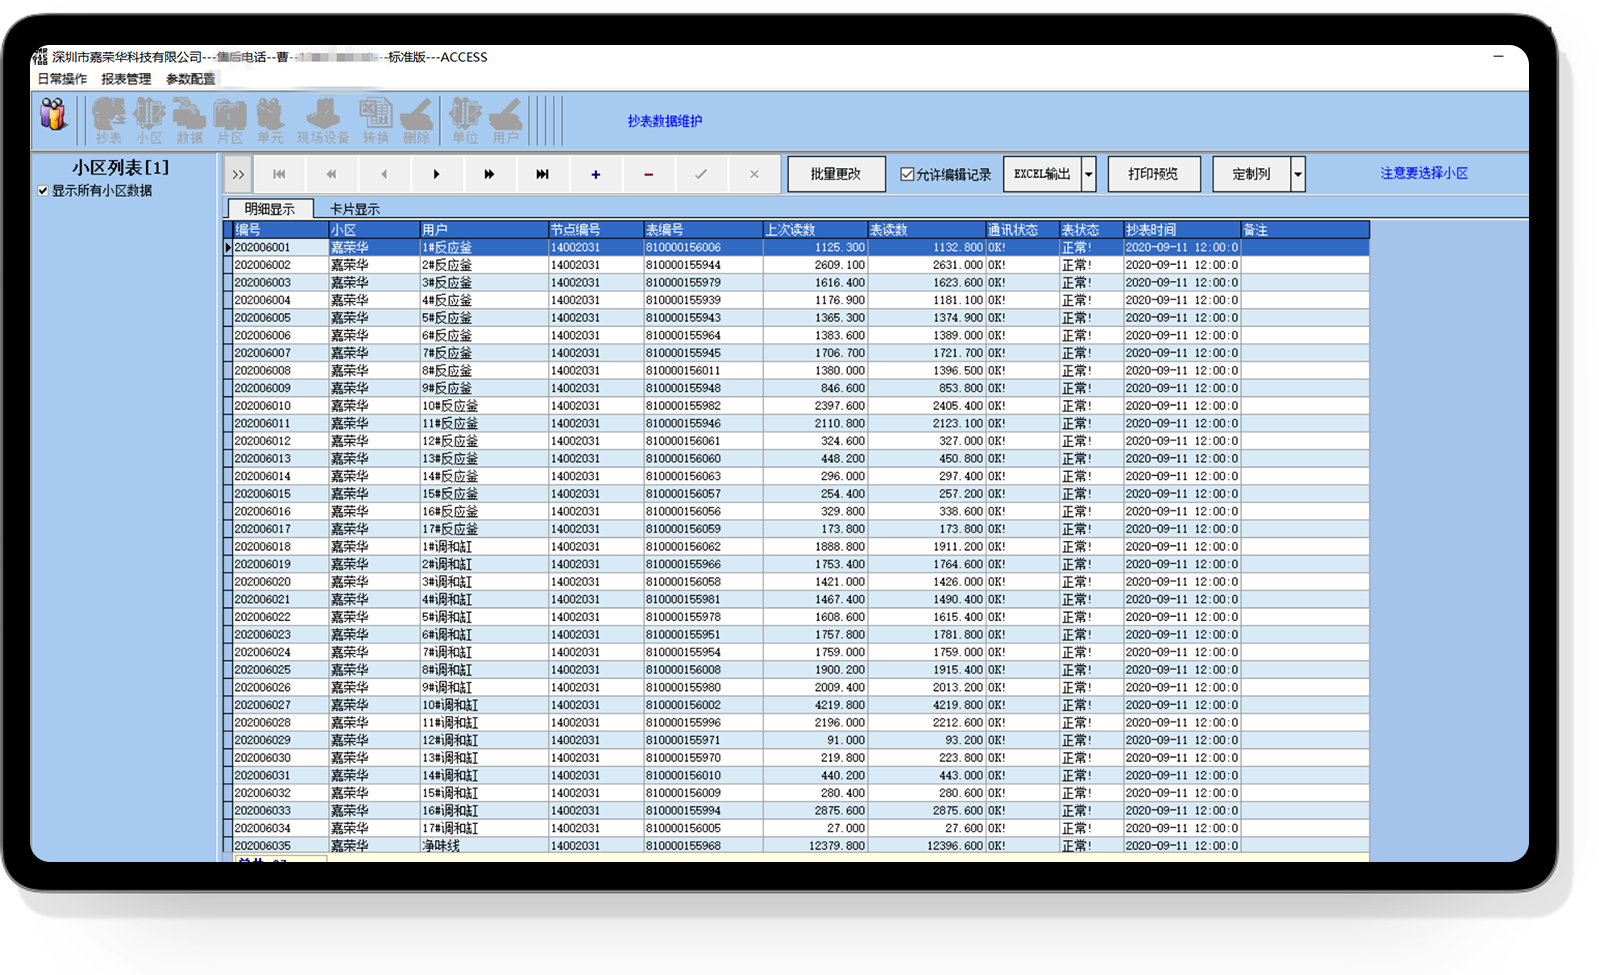Screen dimensions: 1599x975
Task: Click the colorful people icon in toolbar
Action: [53, 115]
